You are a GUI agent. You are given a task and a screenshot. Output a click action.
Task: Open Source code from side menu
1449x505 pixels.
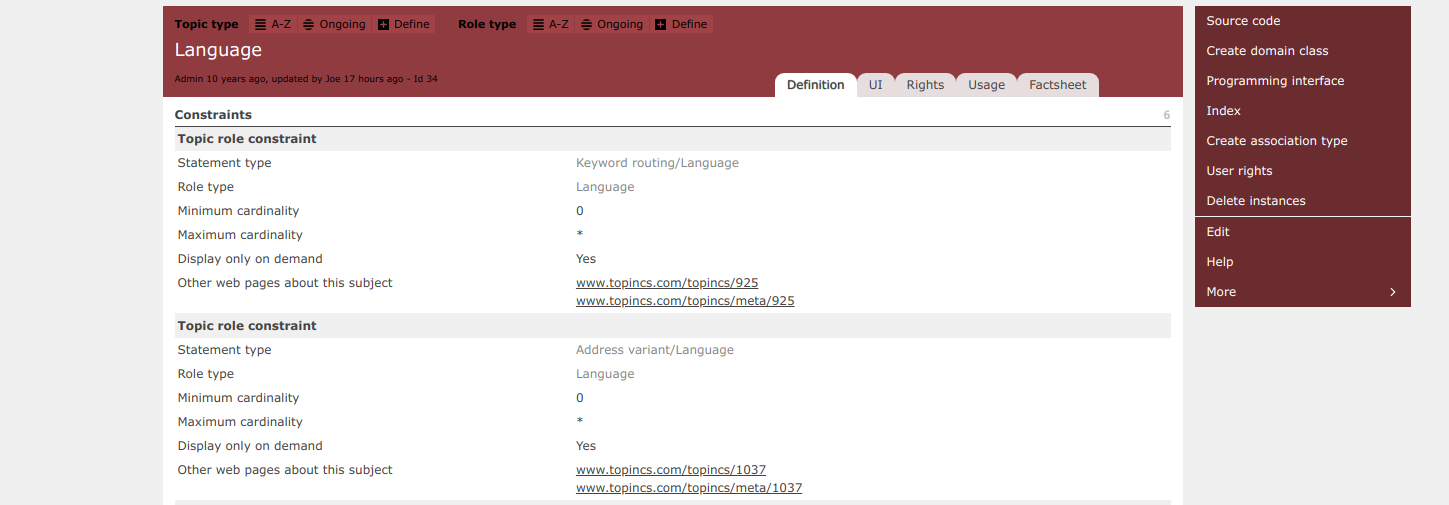click(1243, 21)
